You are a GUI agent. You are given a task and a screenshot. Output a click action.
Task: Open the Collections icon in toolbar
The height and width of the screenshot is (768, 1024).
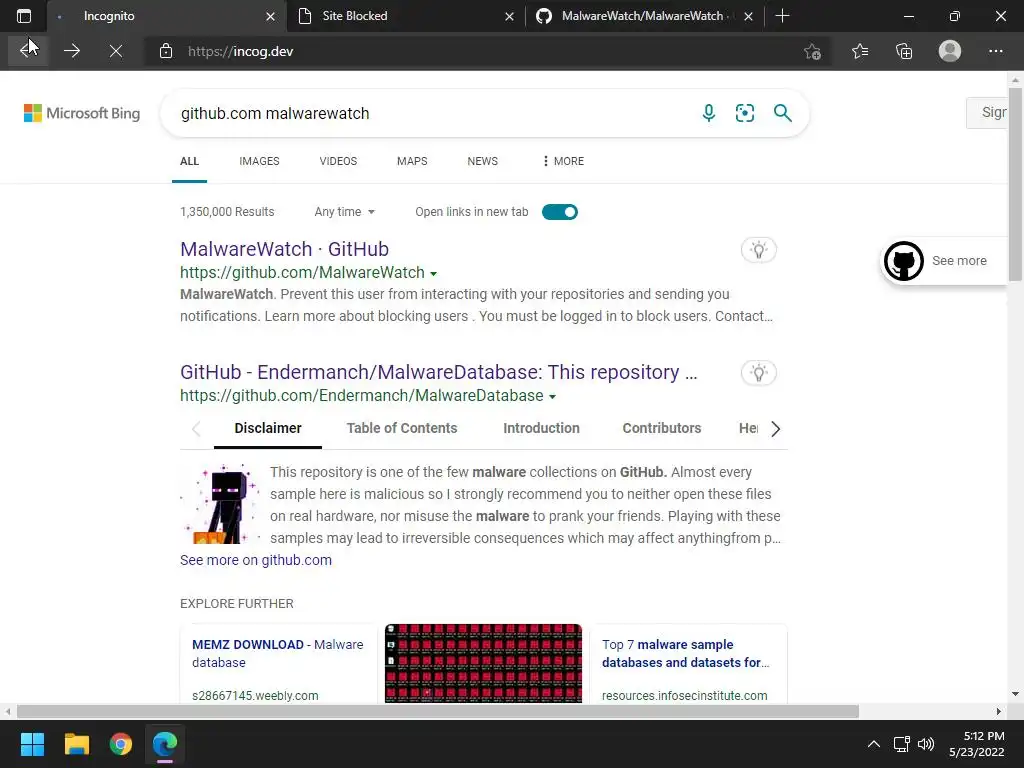pos(904,51)
